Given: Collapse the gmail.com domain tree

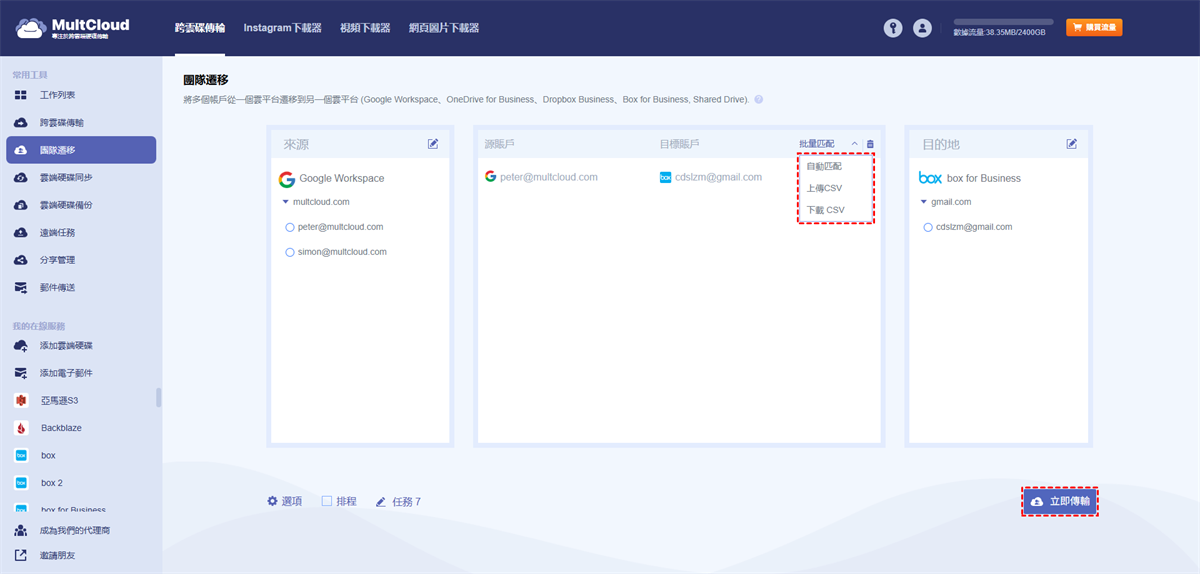Looking at the screenshot, I should [x=924, y=202].
